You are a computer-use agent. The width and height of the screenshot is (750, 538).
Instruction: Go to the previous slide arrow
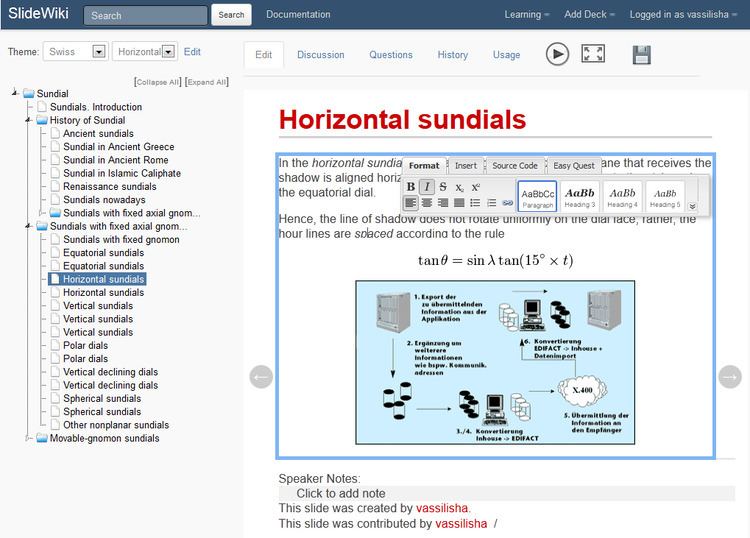pos(261,377)
